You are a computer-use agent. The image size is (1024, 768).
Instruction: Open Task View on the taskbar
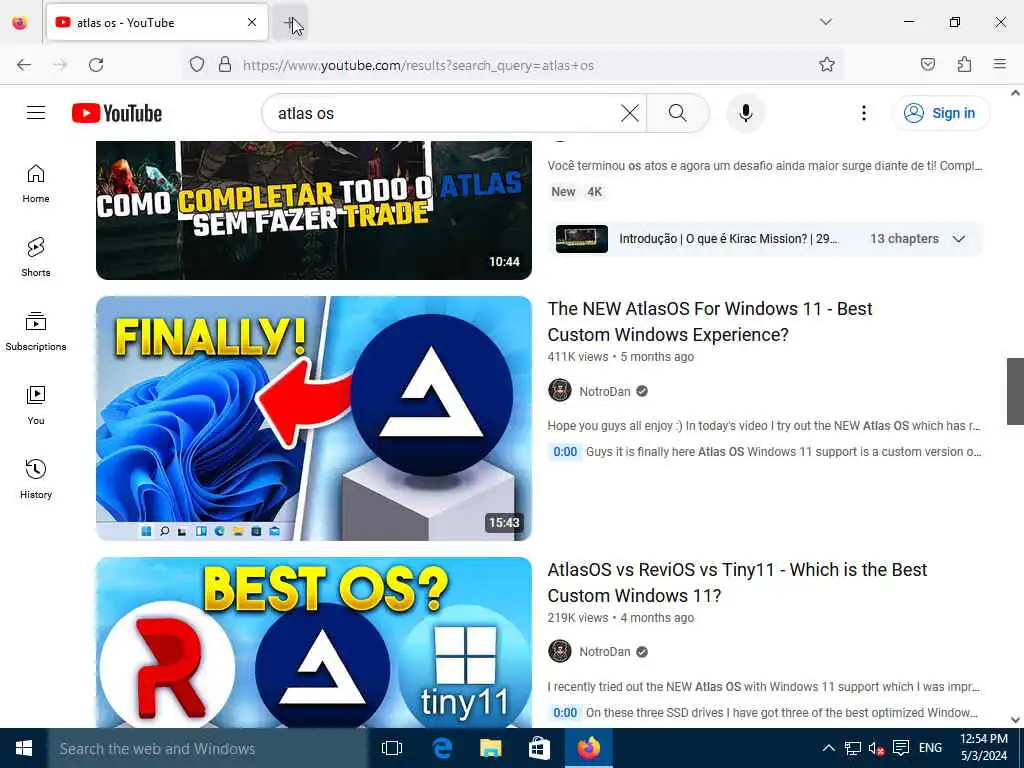[x=392, y=748]
